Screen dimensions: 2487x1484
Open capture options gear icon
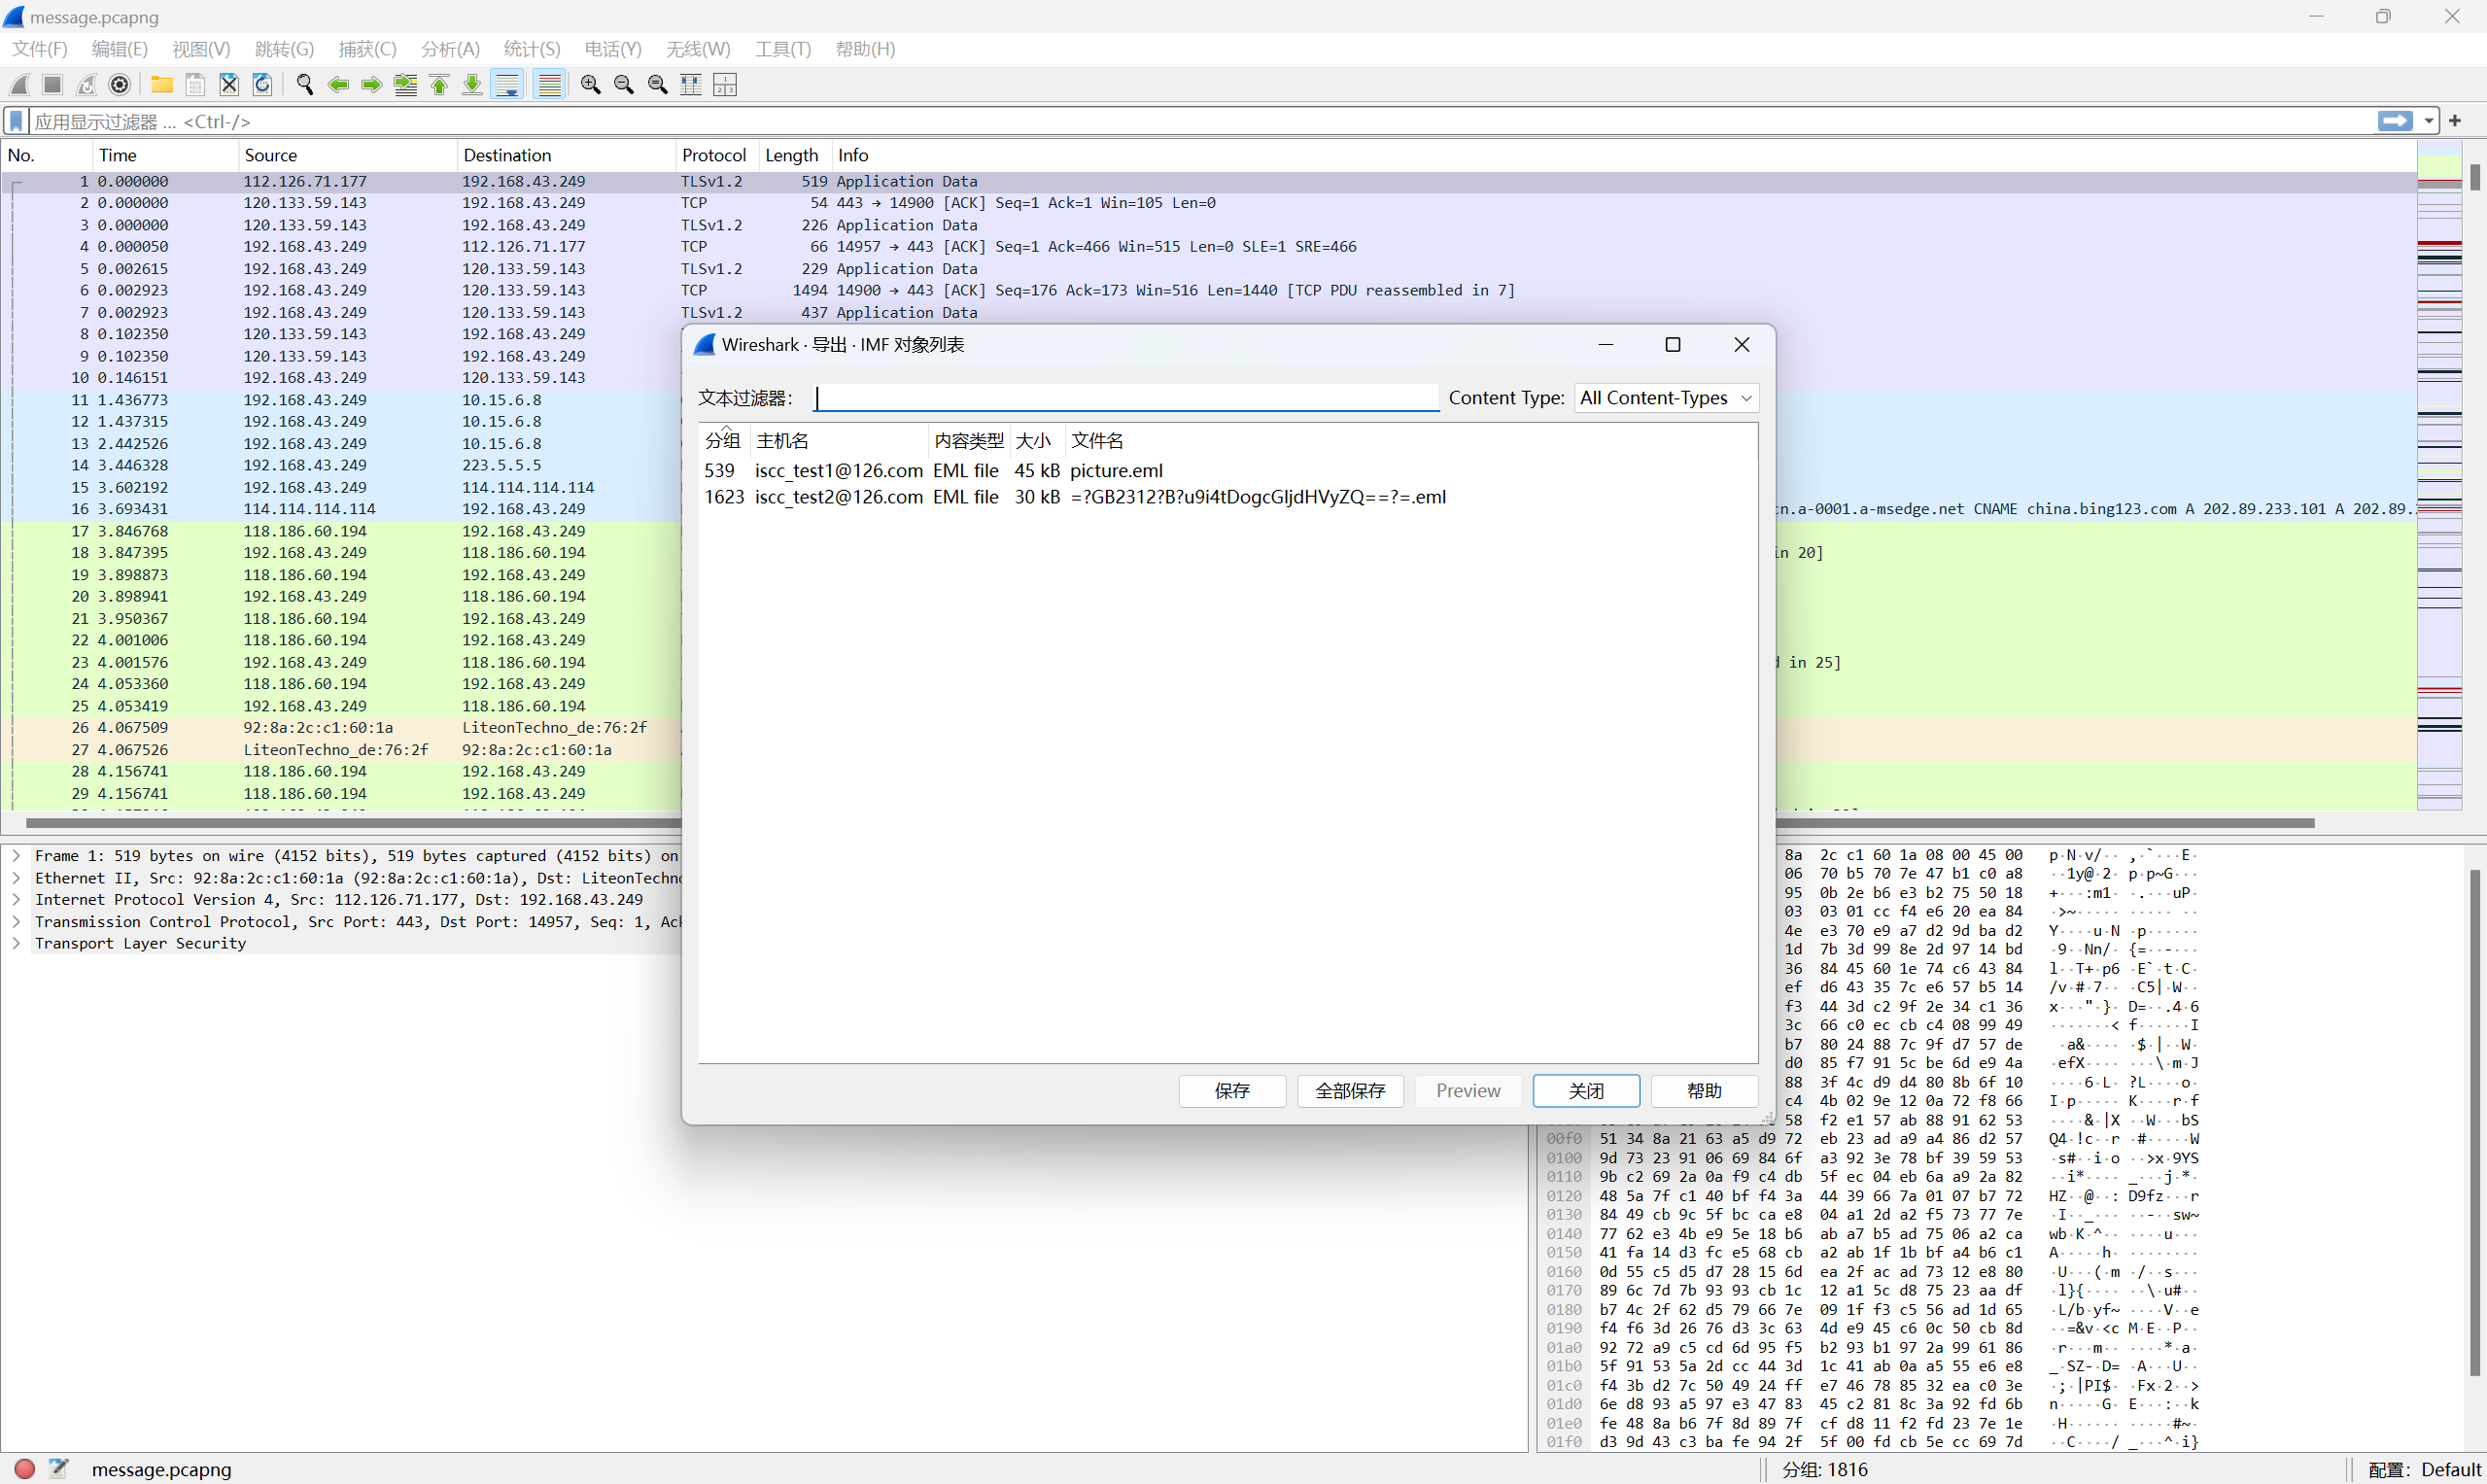pyautogui.click(x=120, y=85)
